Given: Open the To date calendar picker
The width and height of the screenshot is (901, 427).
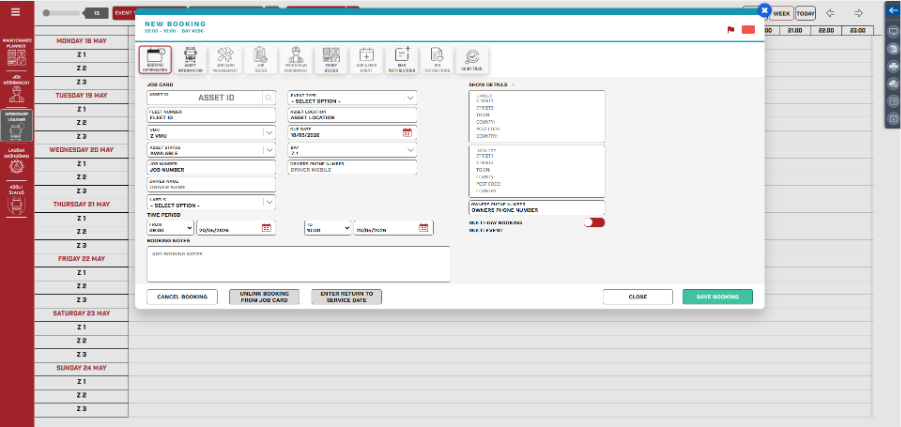Looking at the screenshot, I should [423, 228].
